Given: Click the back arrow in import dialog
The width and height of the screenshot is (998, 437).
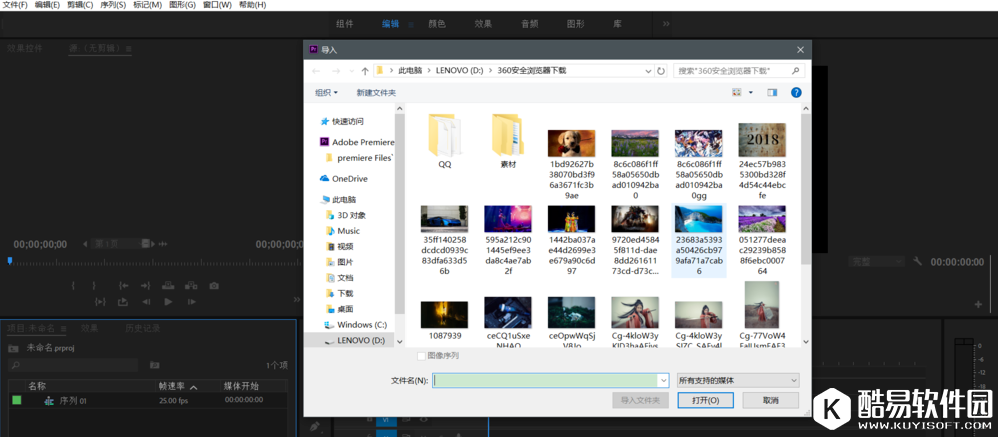Looking at the screenshot, I should [x=316, y=71].
